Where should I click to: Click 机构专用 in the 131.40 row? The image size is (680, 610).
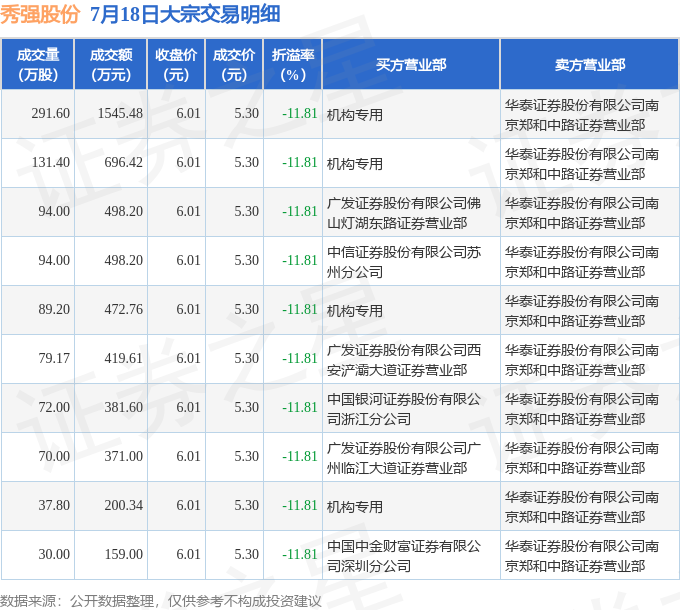click(354, 164)
